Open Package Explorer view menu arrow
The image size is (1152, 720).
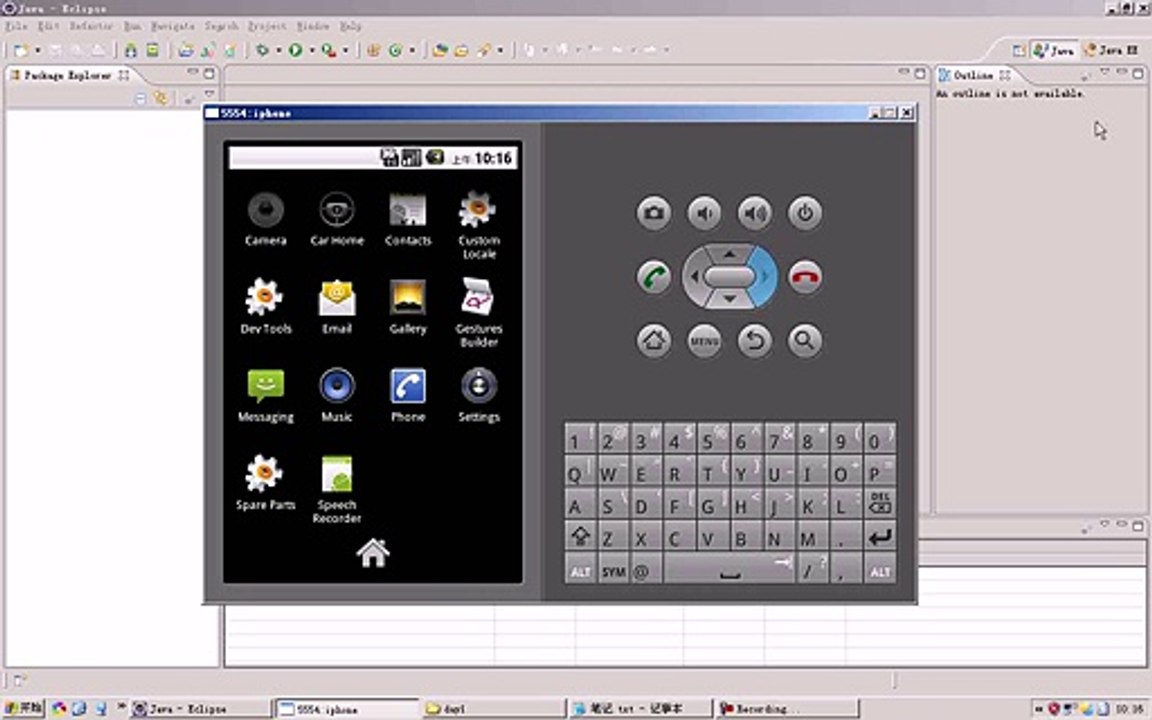209,95
